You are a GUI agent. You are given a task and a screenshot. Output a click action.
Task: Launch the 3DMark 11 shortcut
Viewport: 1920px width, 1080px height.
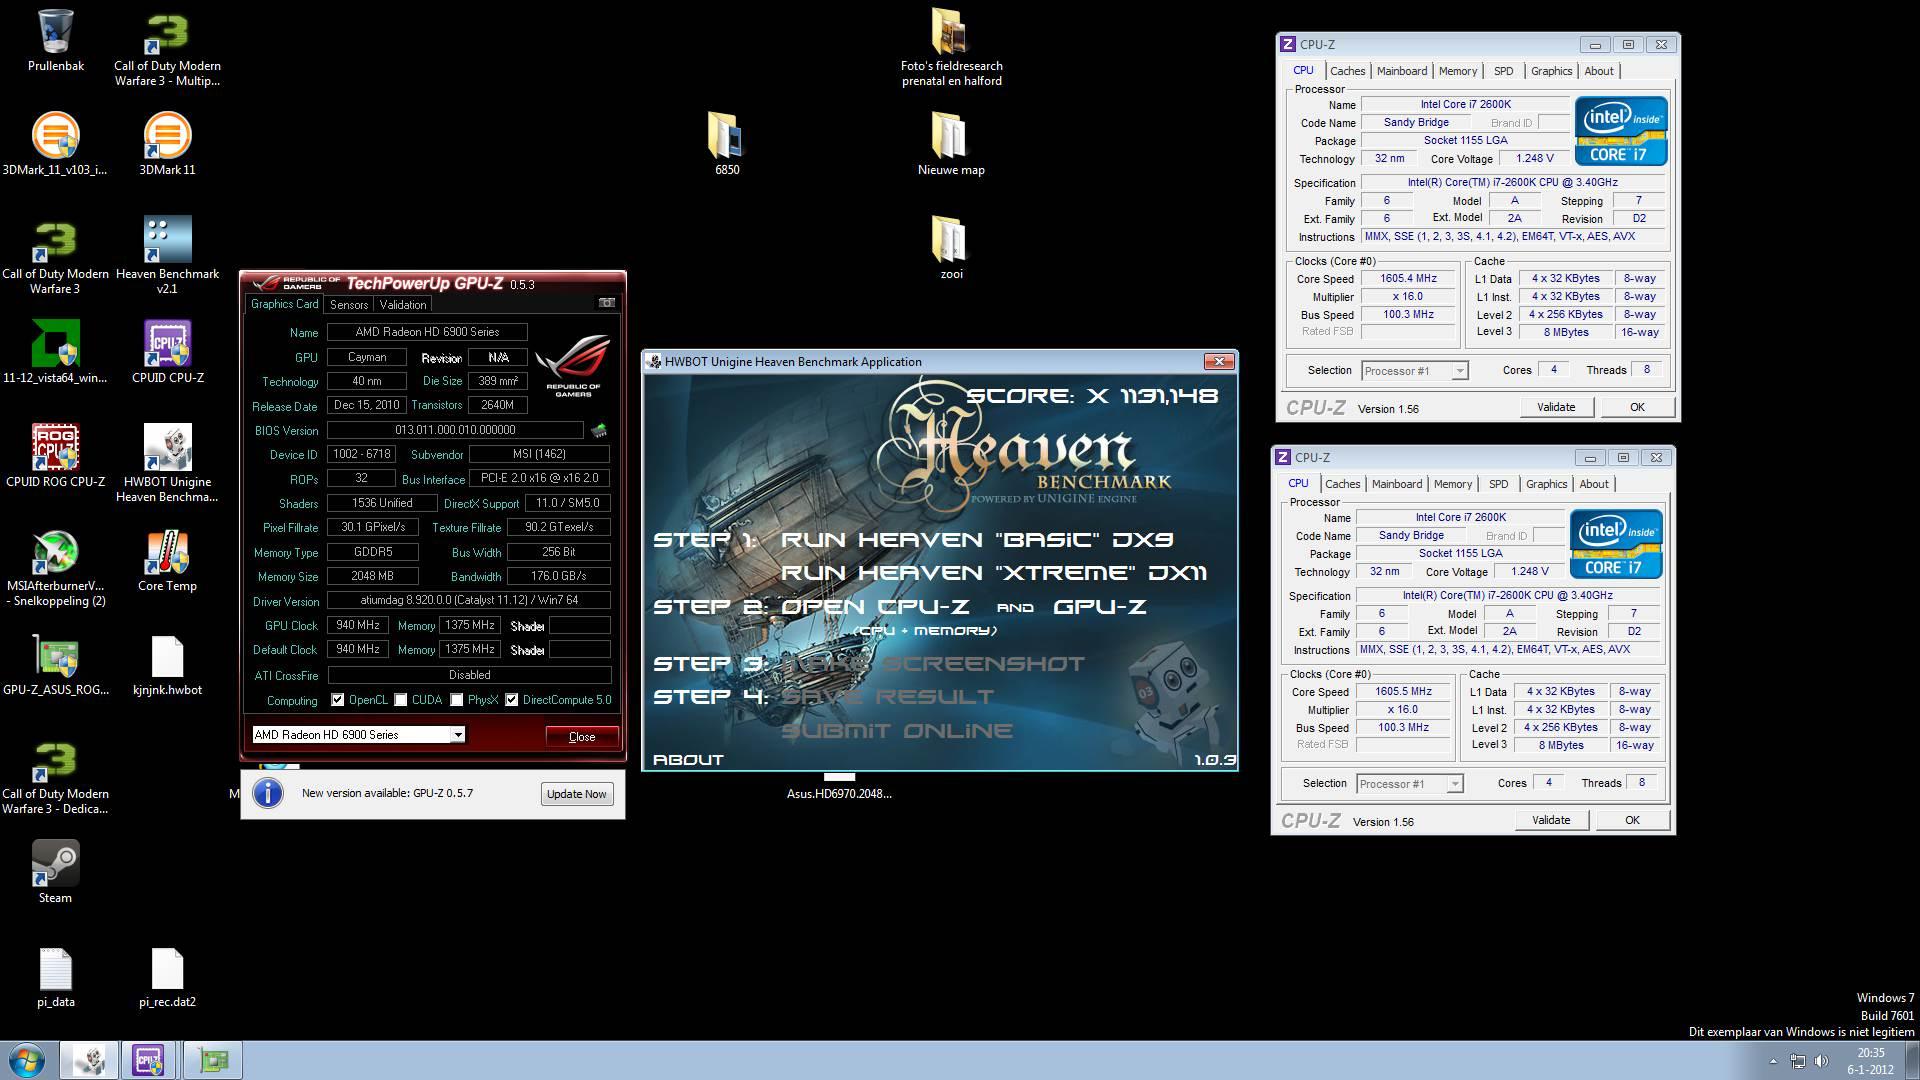(x=167, y=144)
